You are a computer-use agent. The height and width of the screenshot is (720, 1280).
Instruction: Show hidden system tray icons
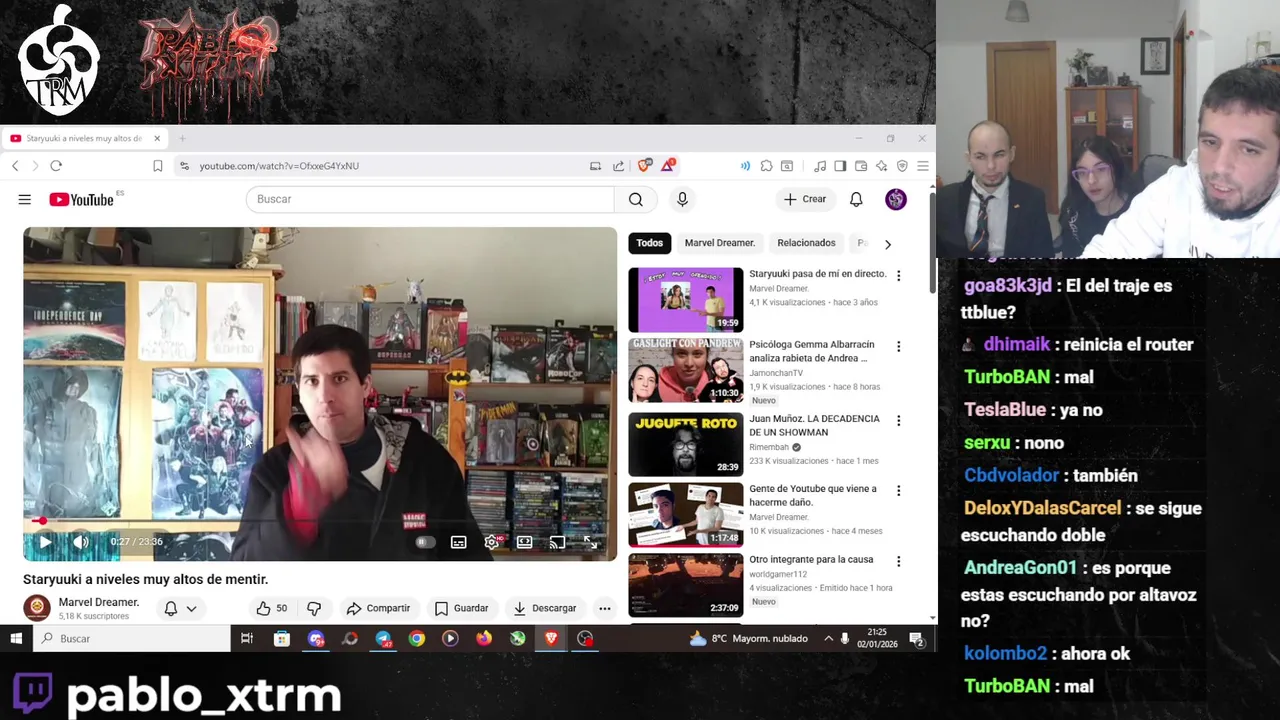[x=828, y=638]
